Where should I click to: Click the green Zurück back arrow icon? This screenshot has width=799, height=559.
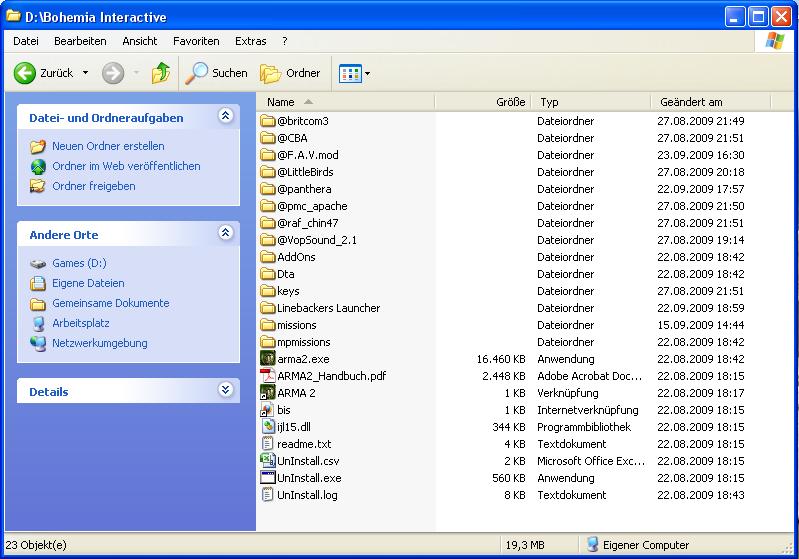point(24,73)
